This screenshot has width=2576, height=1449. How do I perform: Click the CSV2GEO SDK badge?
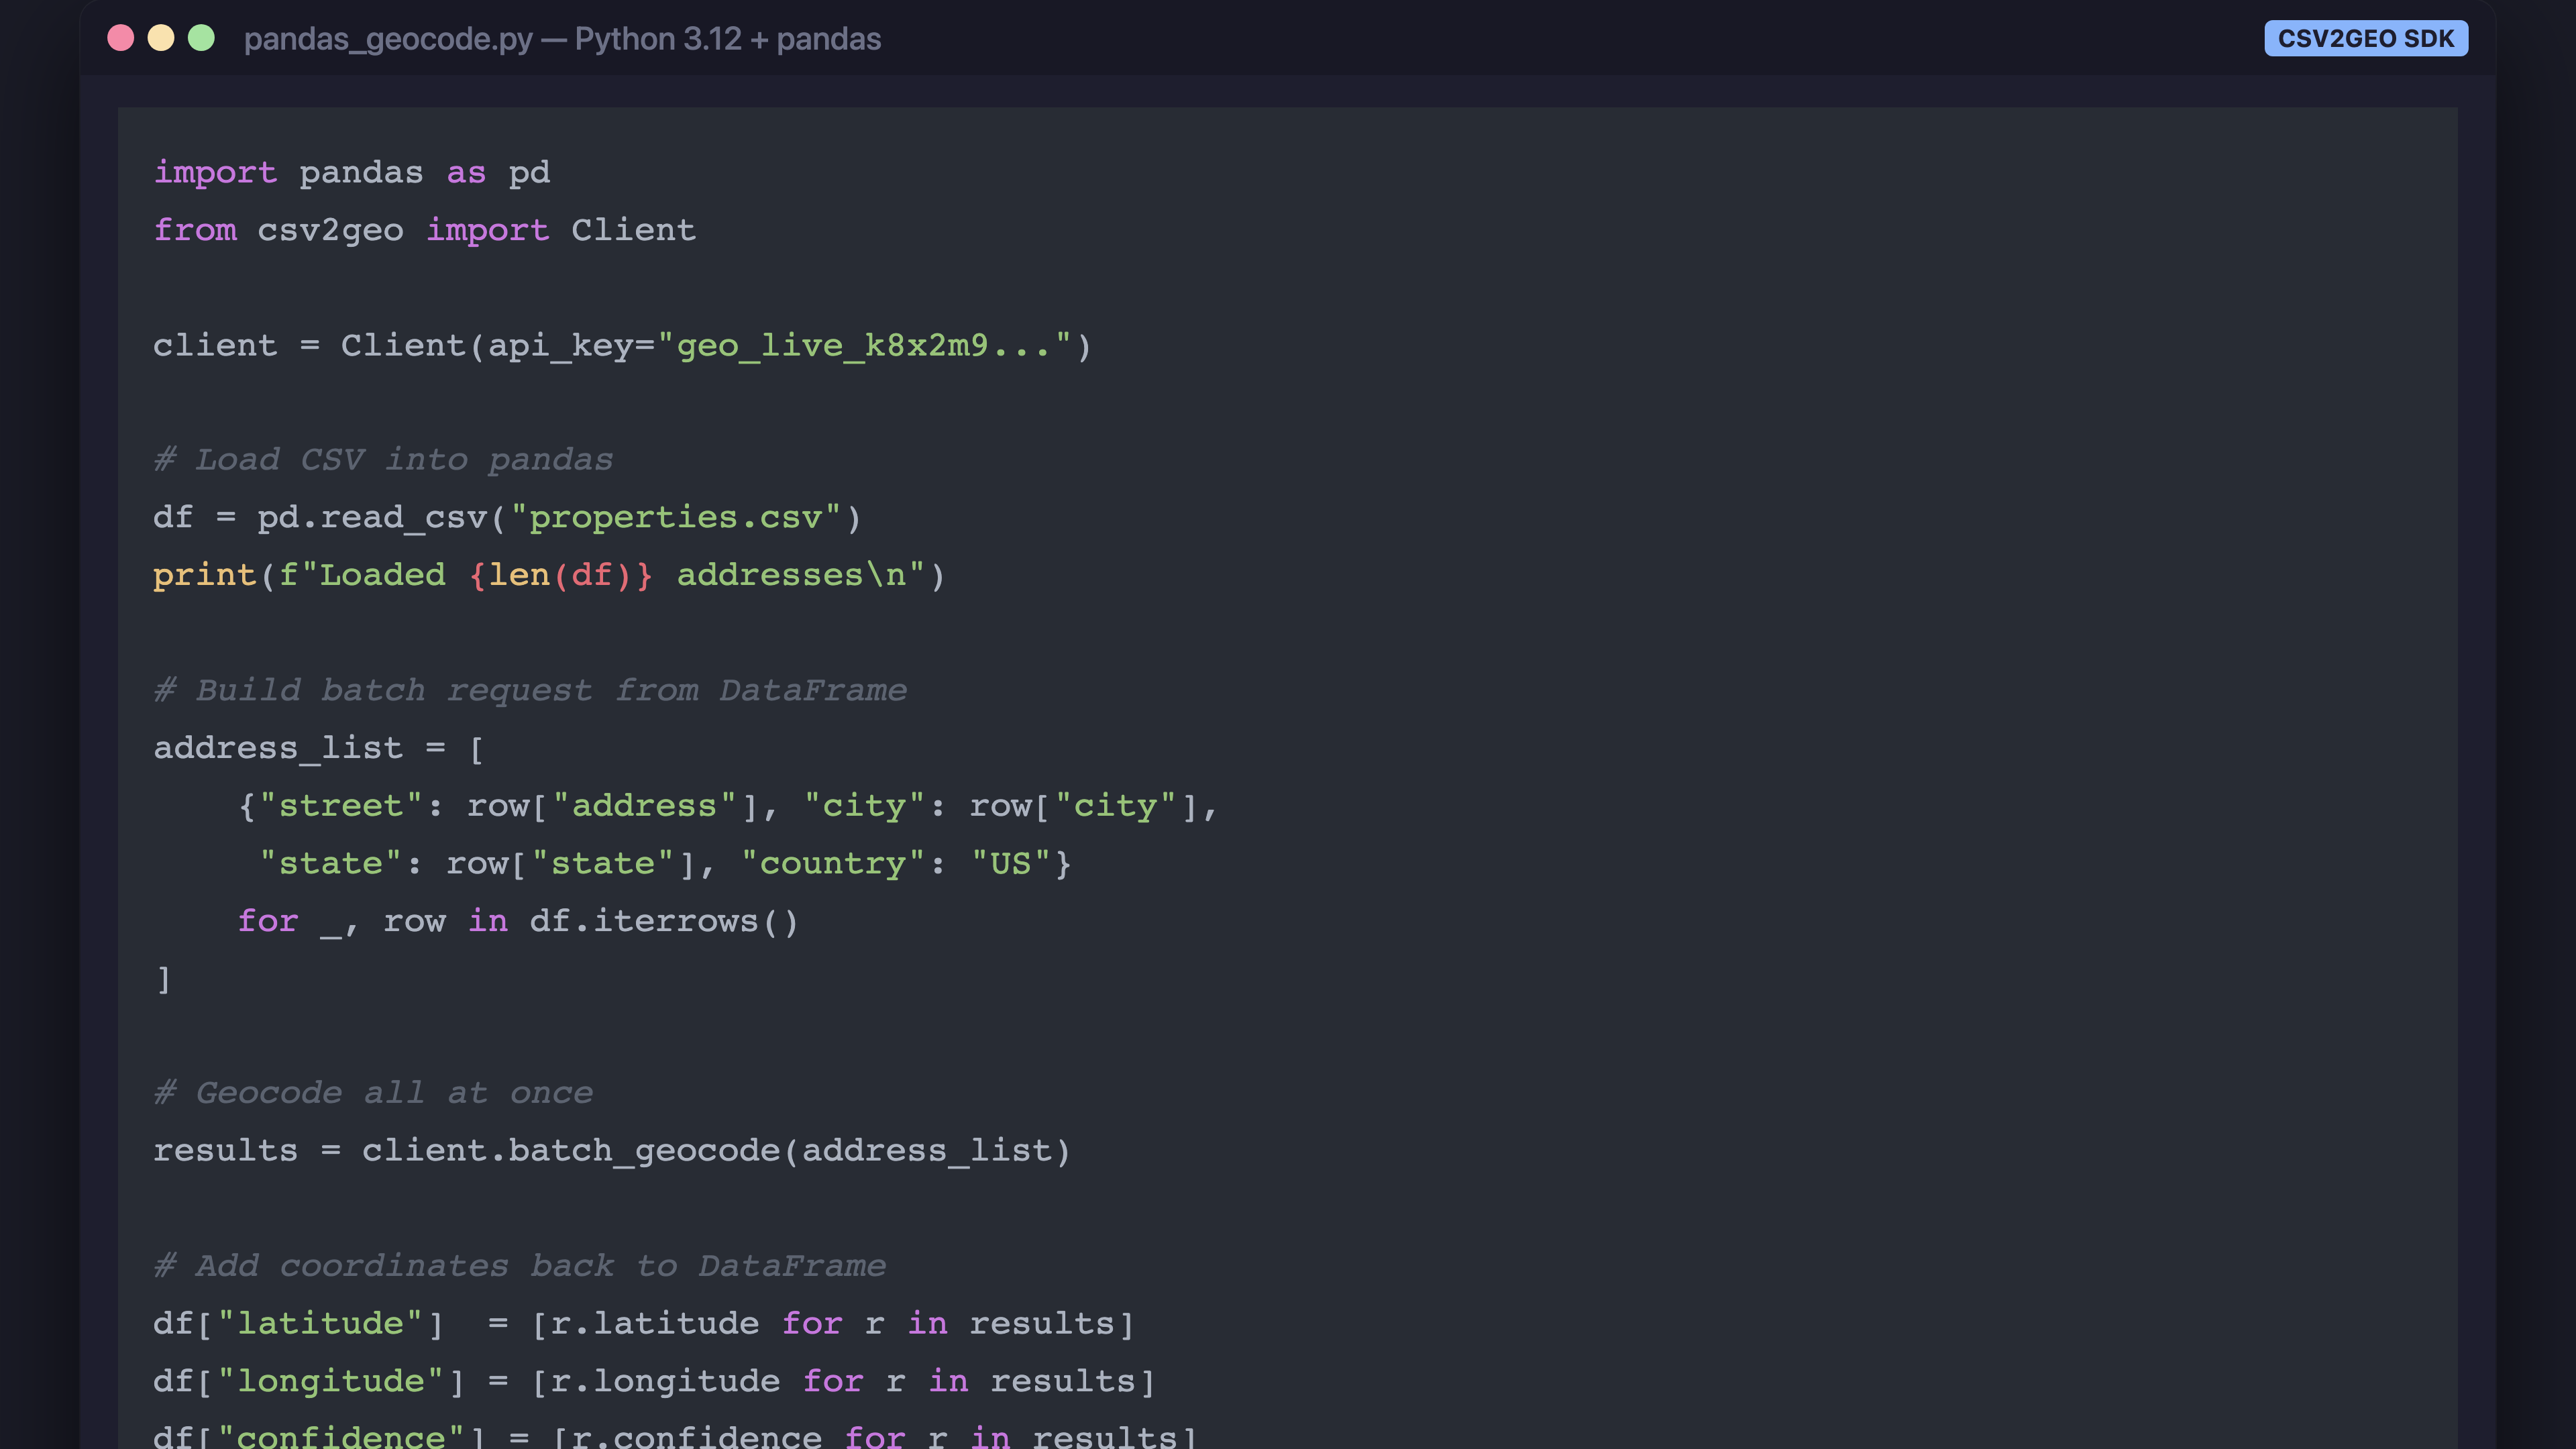2365,39
